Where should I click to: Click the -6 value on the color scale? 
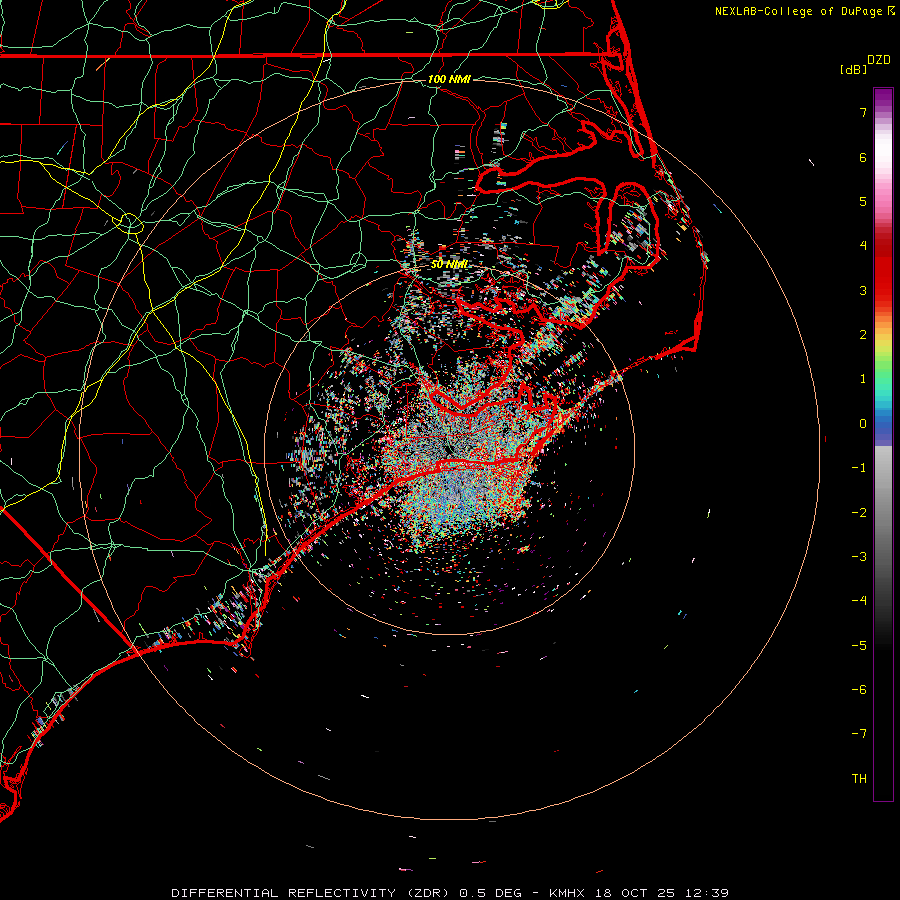(x=859, y=690)
